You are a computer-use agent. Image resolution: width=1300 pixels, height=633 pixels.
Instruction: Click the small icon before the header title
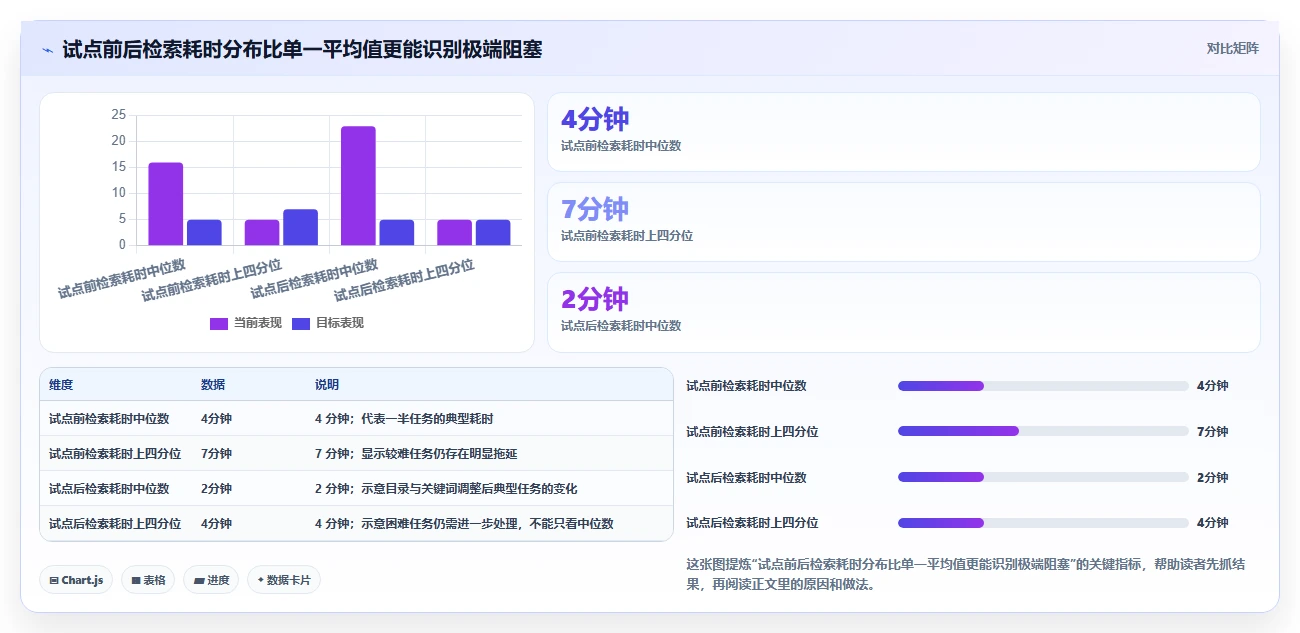pyautogui.click(x=47, y=49)
